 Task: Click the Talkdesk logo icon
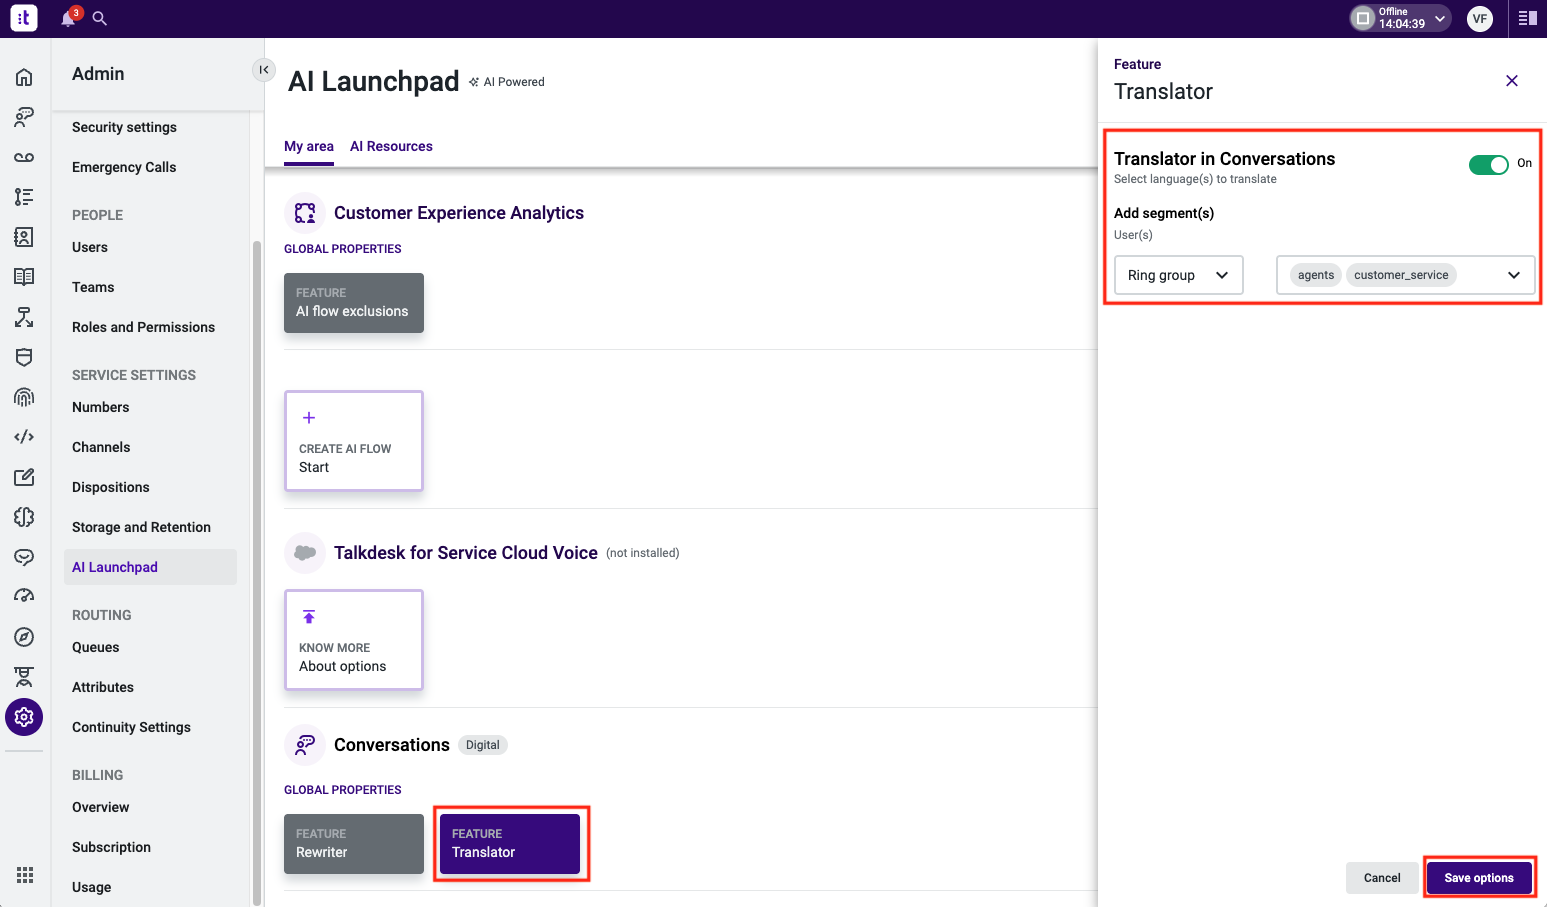coord(24,18)
